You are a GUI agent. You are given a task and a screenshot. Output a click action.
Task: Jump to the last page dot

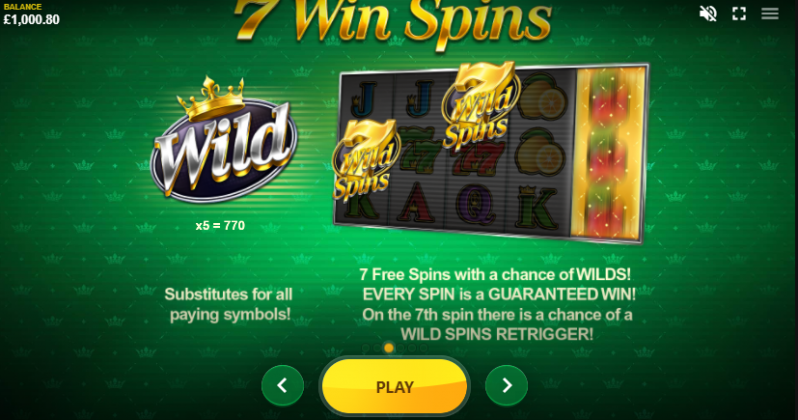coord(424,348)
